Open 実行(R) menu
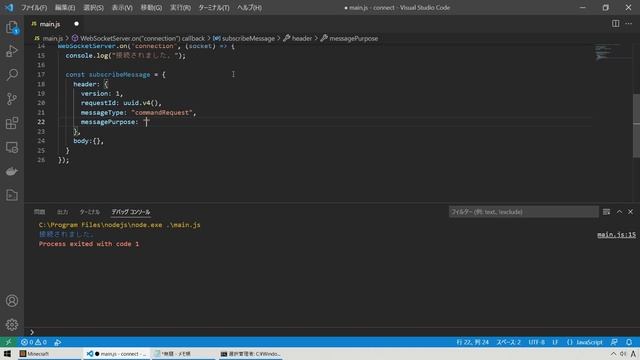The image size is (640, 360). [x=180, y=8]
